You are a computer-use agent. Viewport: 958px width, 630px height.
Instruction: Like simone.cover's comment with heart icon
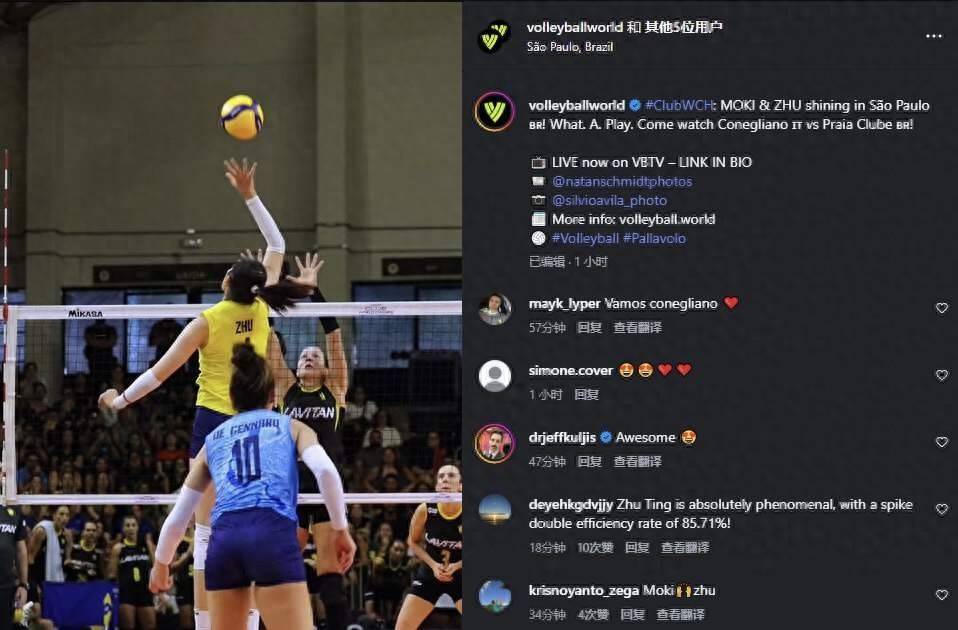[942, 375]
